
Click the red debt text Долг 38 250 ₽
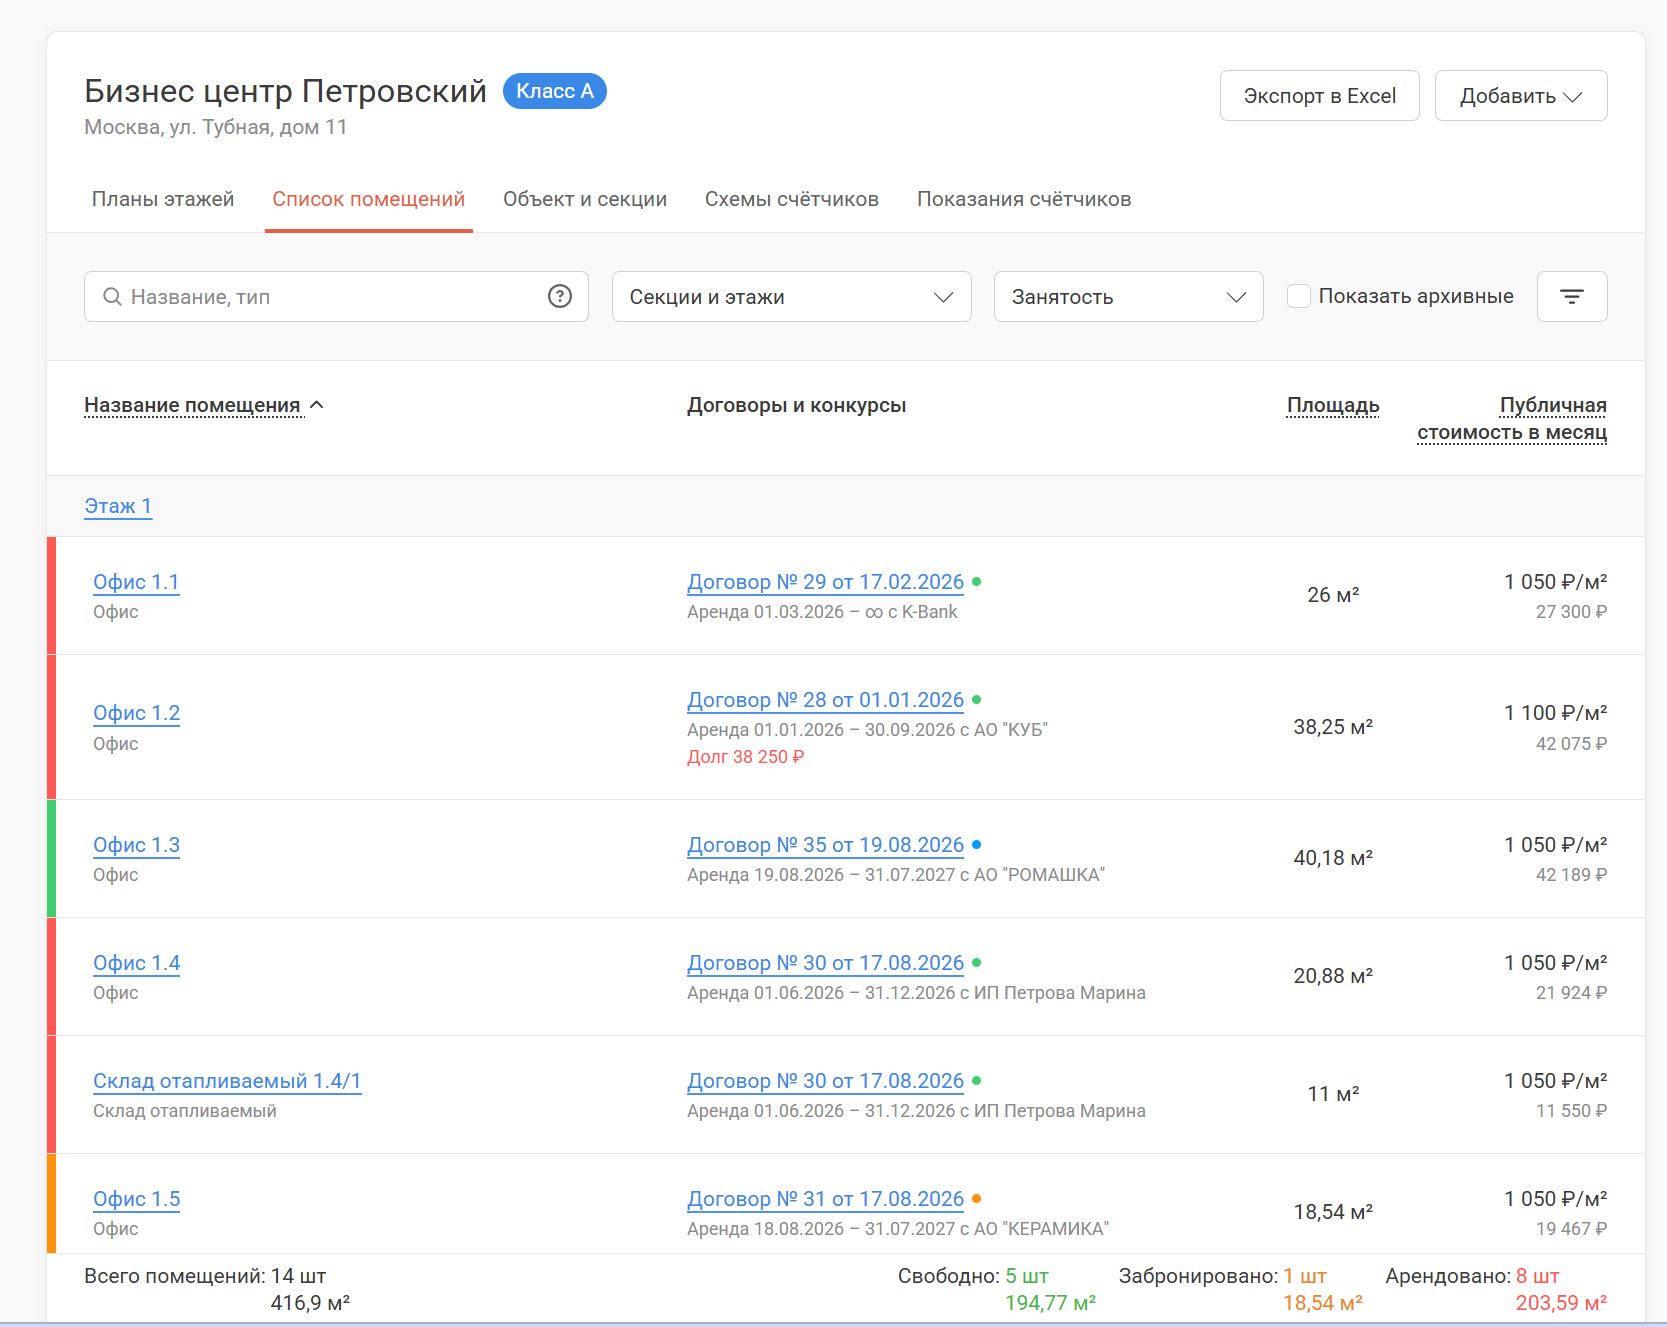click(745, 757)
